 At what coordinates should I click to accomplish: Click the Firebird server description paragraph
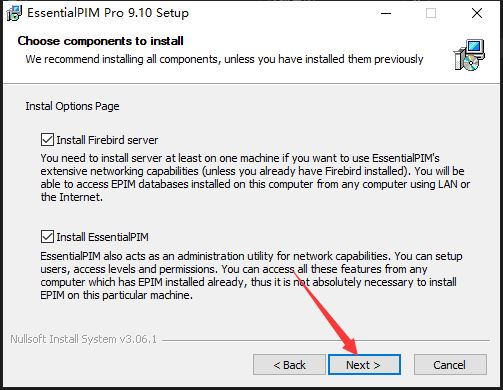coord(255,177)
